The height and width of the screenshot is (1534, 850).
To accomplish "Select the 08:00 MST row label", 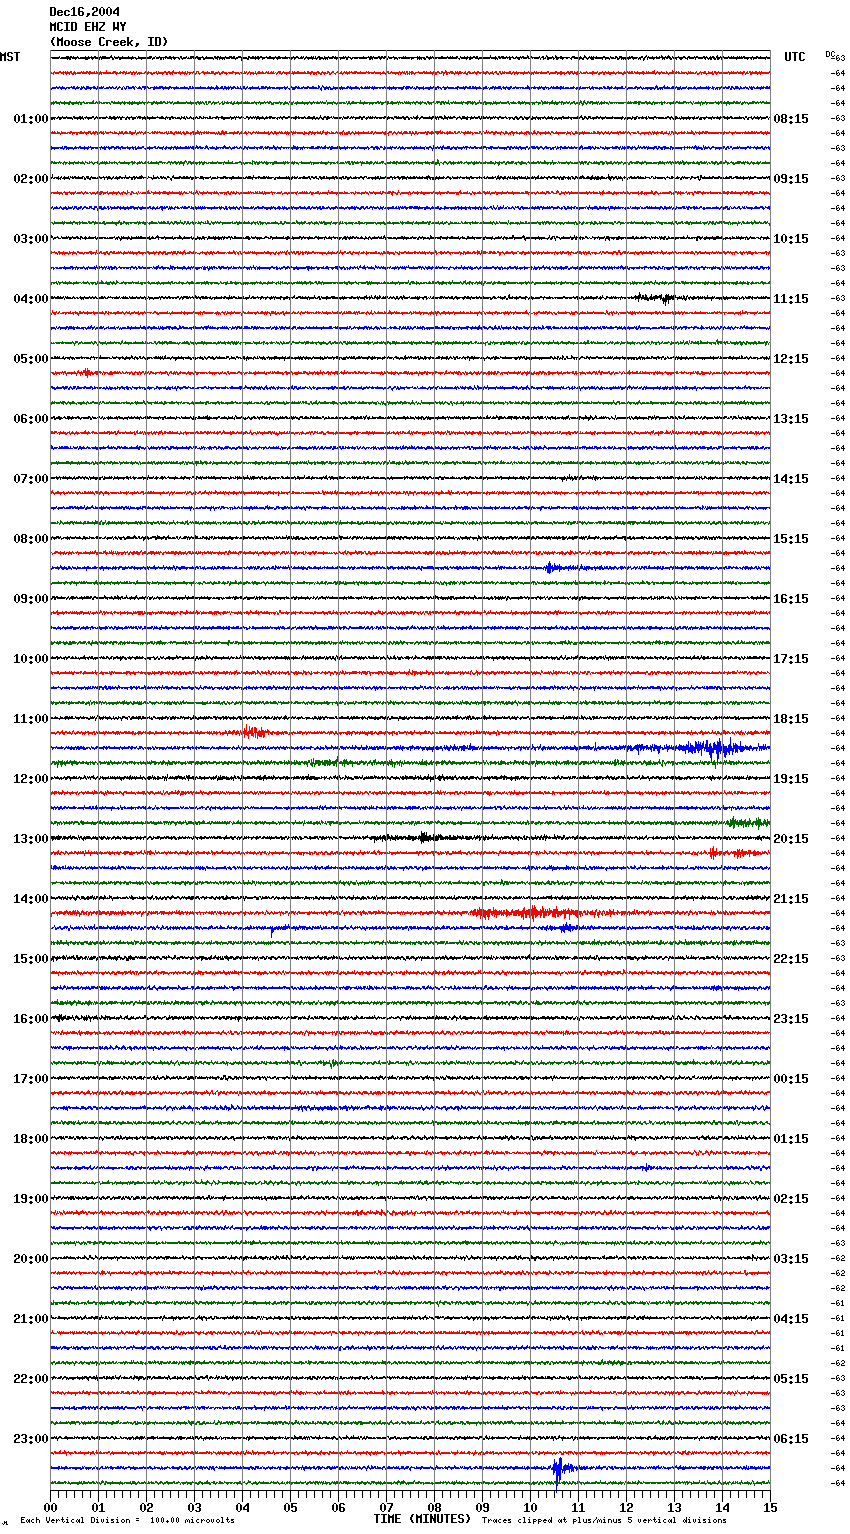I will point(31,539).
